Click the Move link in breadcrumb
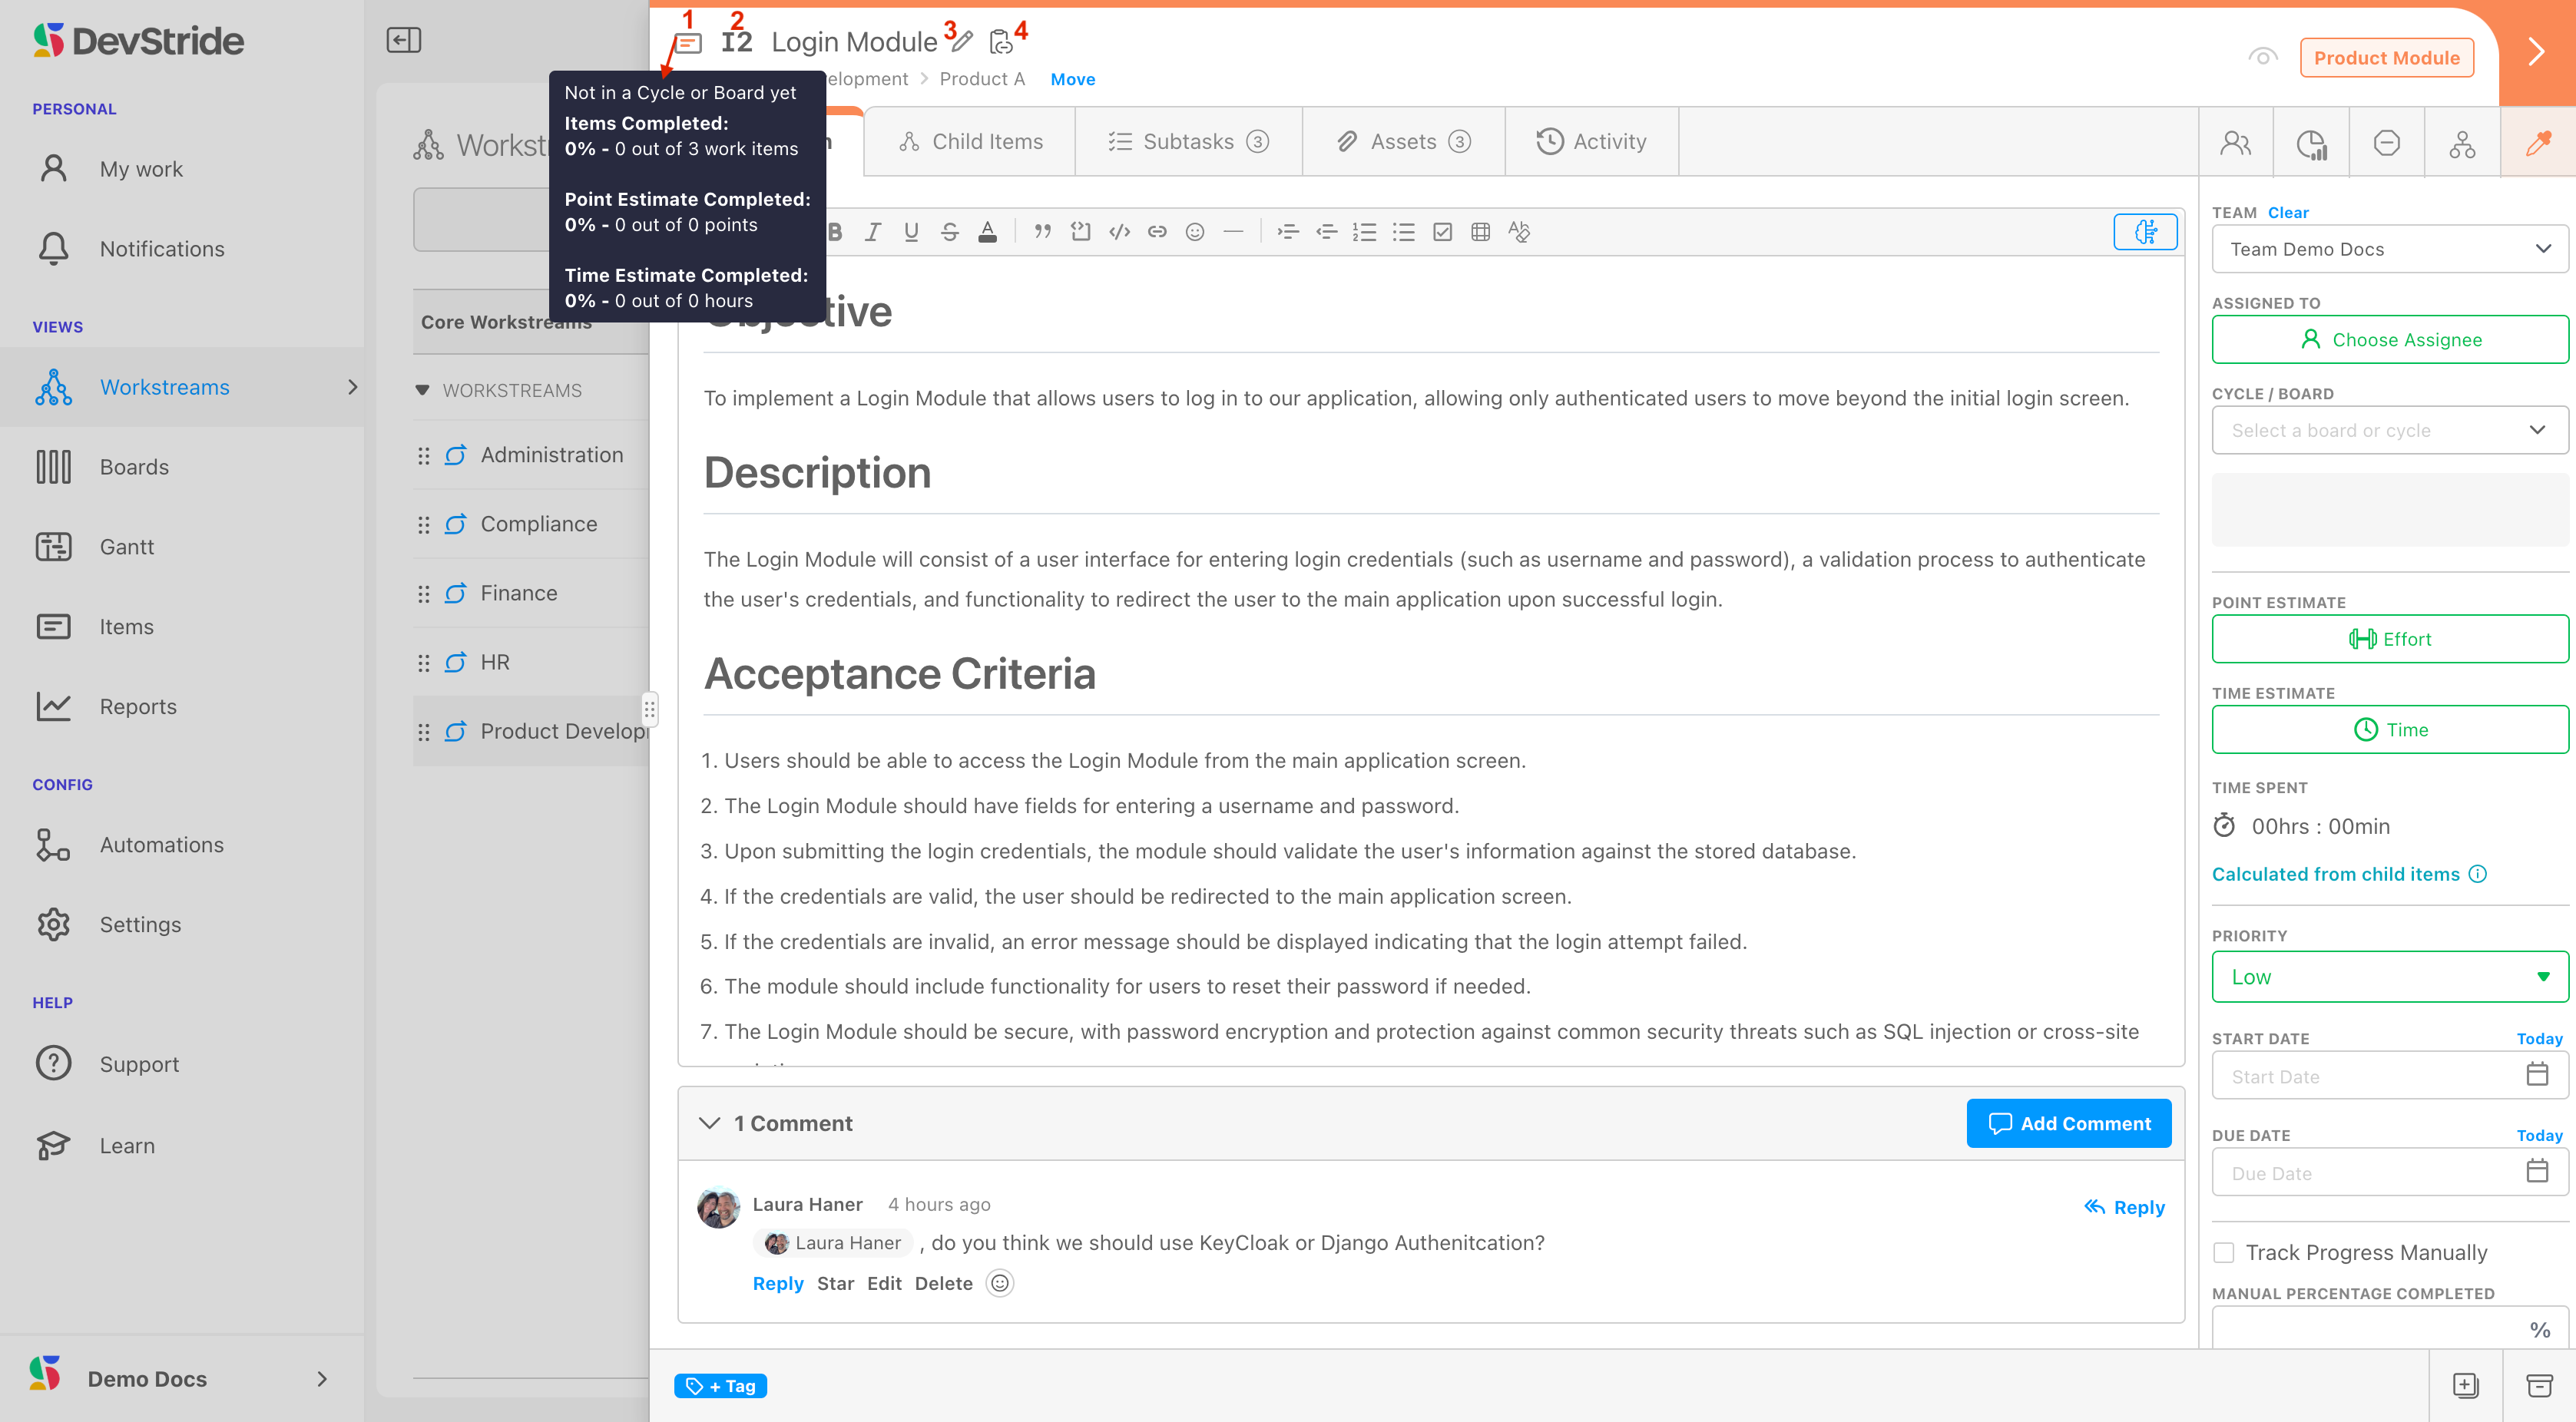The height and width of the screenshot is (1422, 2576). [1072, 79]
